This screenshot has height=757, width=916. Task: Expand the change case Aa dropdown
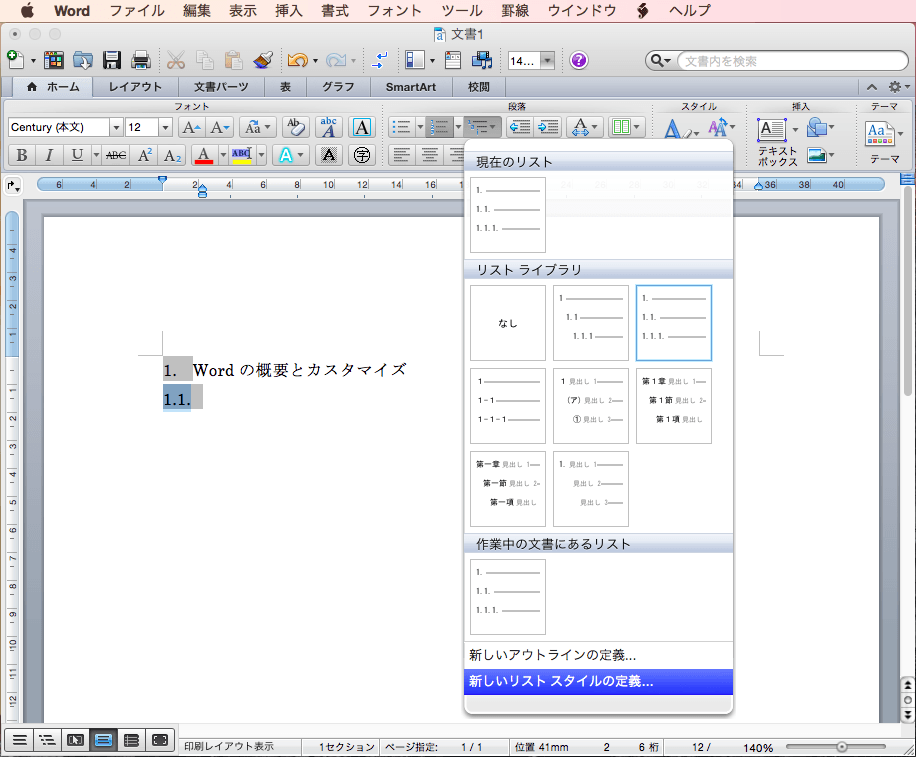click(x=258, y=127)
